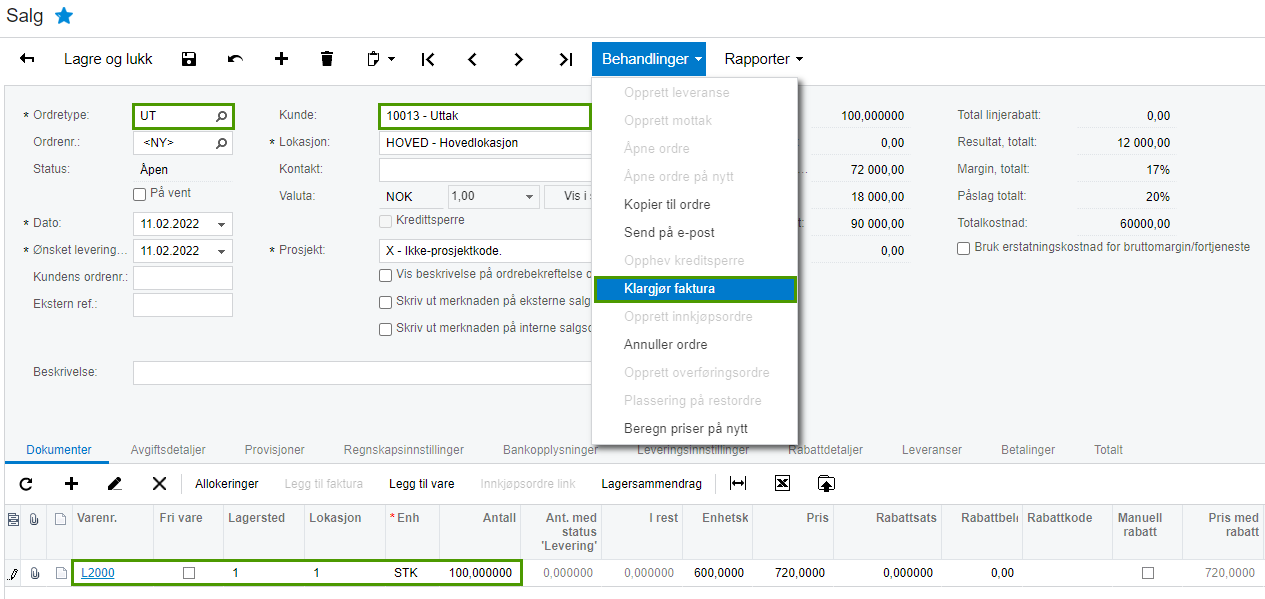
Task: Toggle Bruk erstatningskostnad for bruttomargin checkbox
Action: coord(963,248)
